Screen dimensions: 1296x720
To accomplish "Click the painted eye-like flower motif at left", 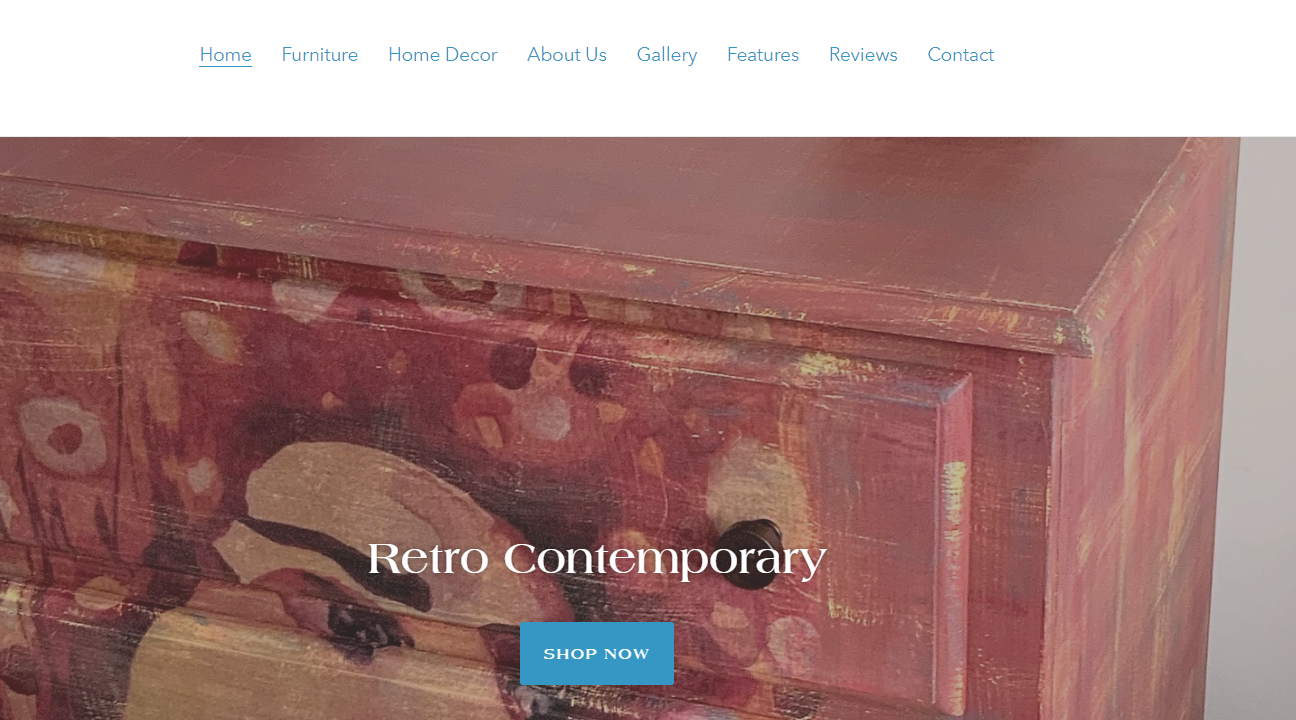I will point(62,436).
